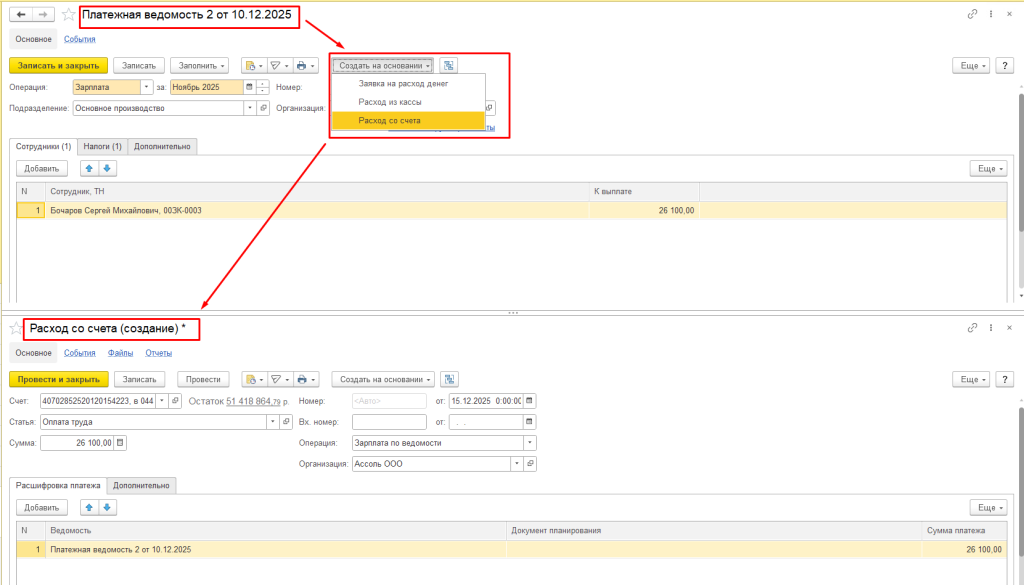
Task: Choose Расход со счета menu item
Action: tap(389, 120)
